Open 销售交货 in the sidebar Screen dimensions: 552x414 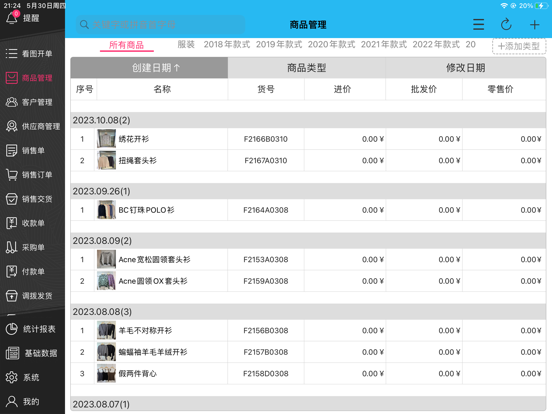(x=29, y=199)
